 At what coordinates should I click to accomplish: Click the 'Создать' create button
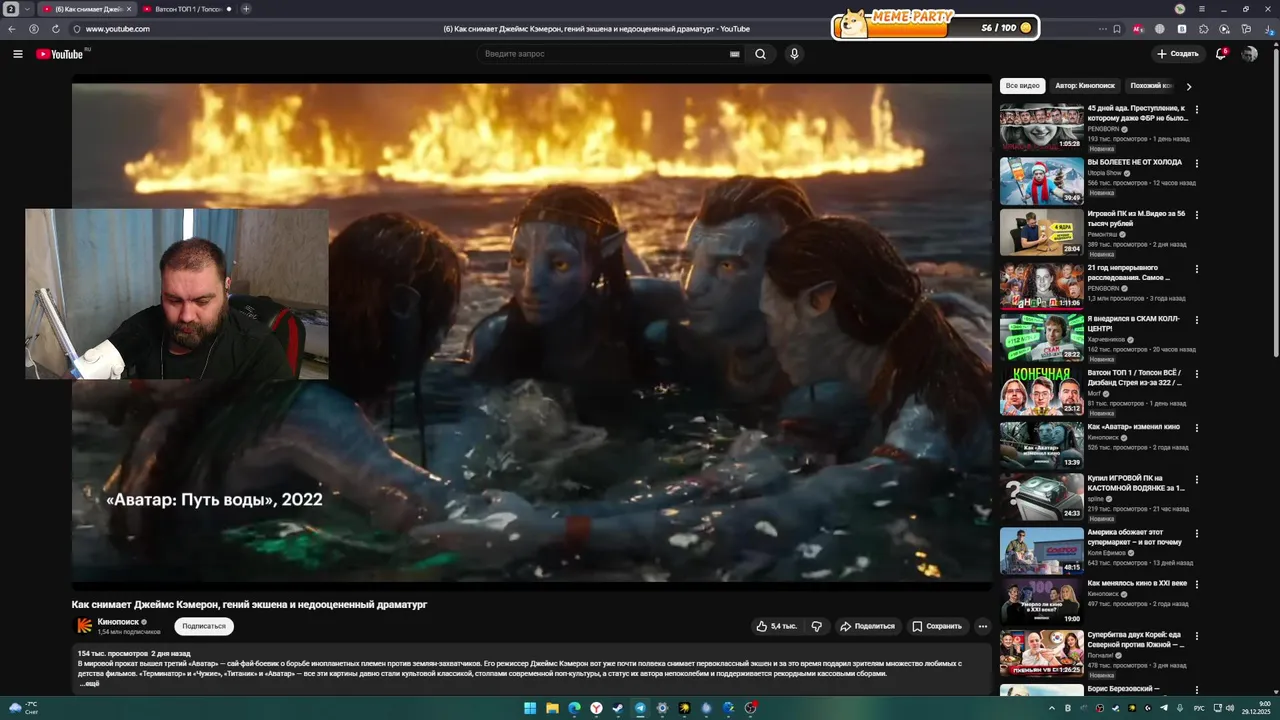coord(1177,54)
